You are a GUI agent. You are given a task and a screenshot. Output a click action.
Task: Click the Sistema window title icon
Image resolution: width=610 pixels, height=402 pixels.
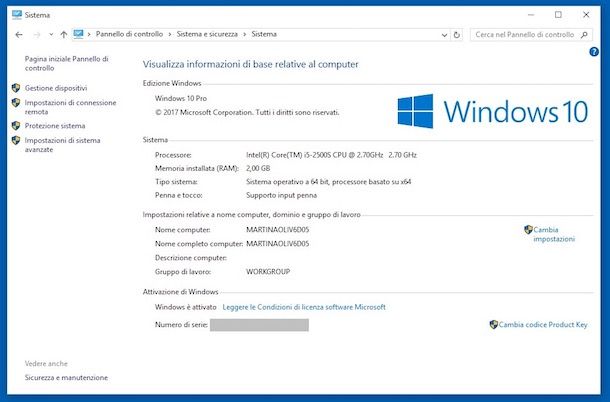[x=17, y=15]
